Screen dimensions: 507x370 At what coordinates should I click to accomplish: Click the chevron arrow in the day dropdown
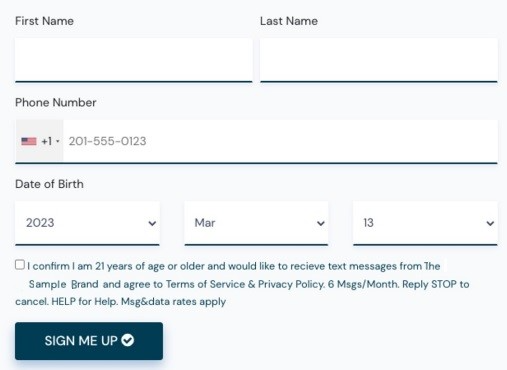click(x=490, y=223)
